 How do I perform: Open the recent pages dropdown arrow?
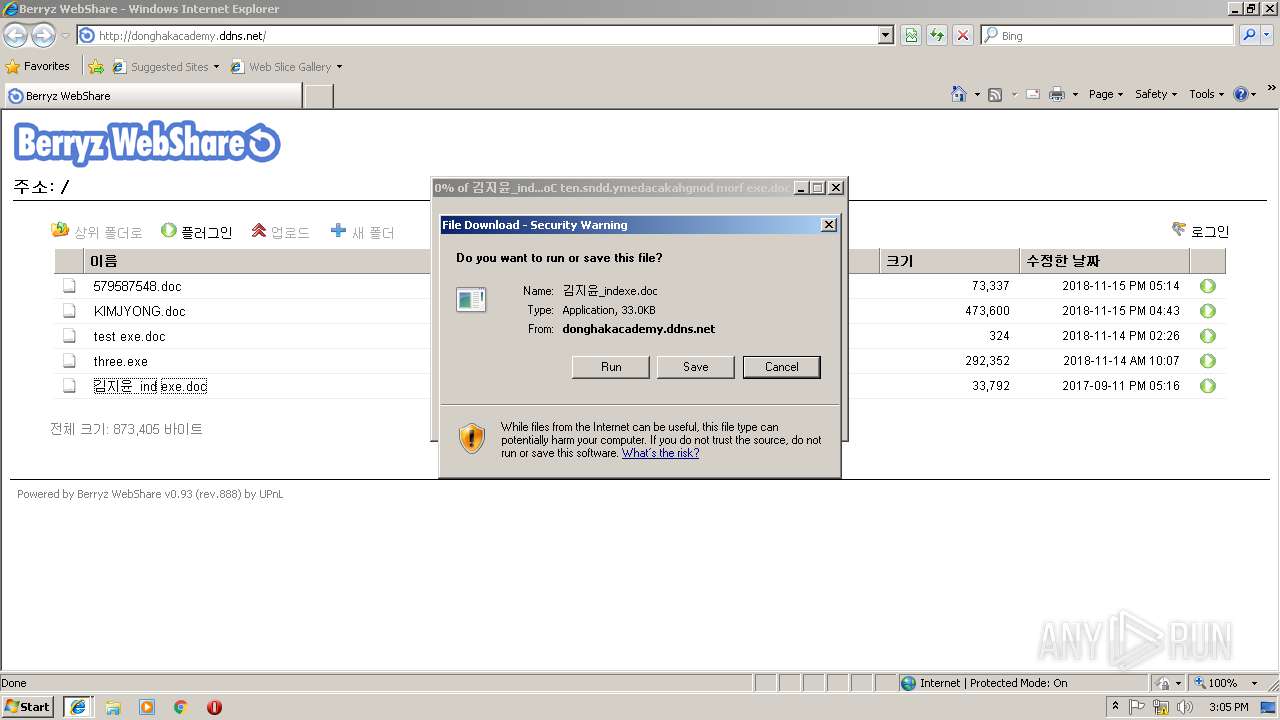coord(65,36)
